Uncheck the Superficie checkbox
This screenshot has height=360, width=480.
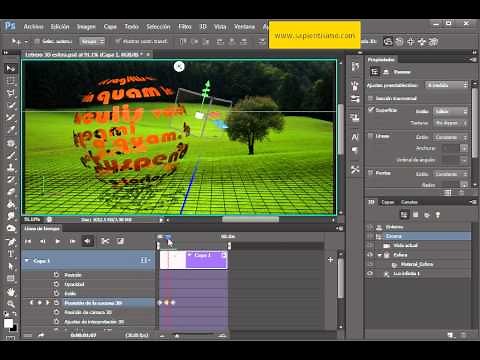click(370, 109)
